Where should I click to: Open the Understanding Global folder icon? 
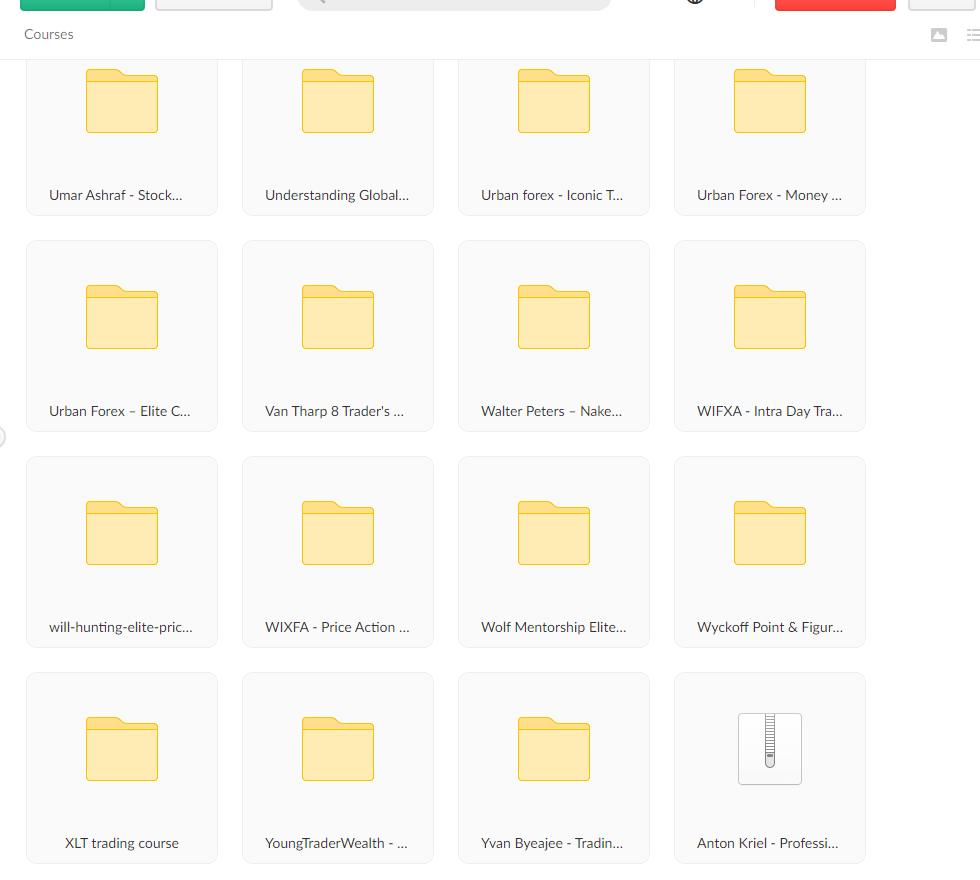(338, 101)
